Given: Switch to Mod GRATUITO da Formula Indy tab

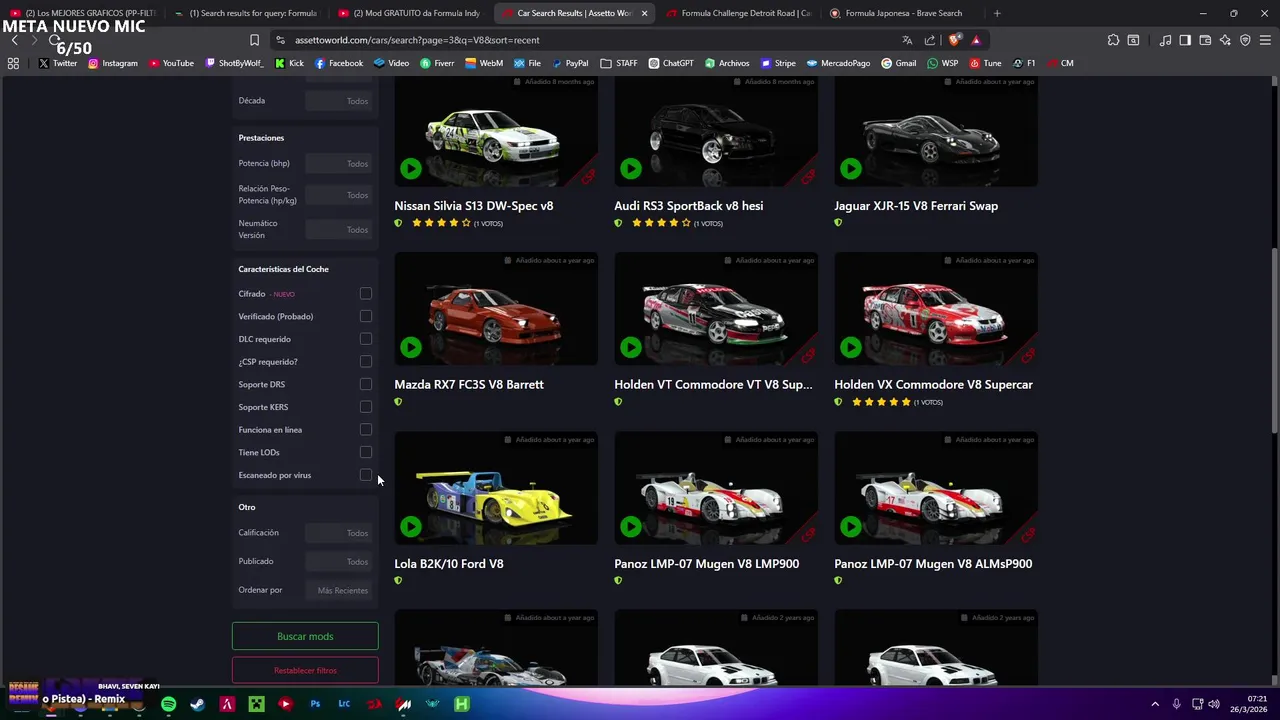Looking at the screenshot, I should coord(409,13).
